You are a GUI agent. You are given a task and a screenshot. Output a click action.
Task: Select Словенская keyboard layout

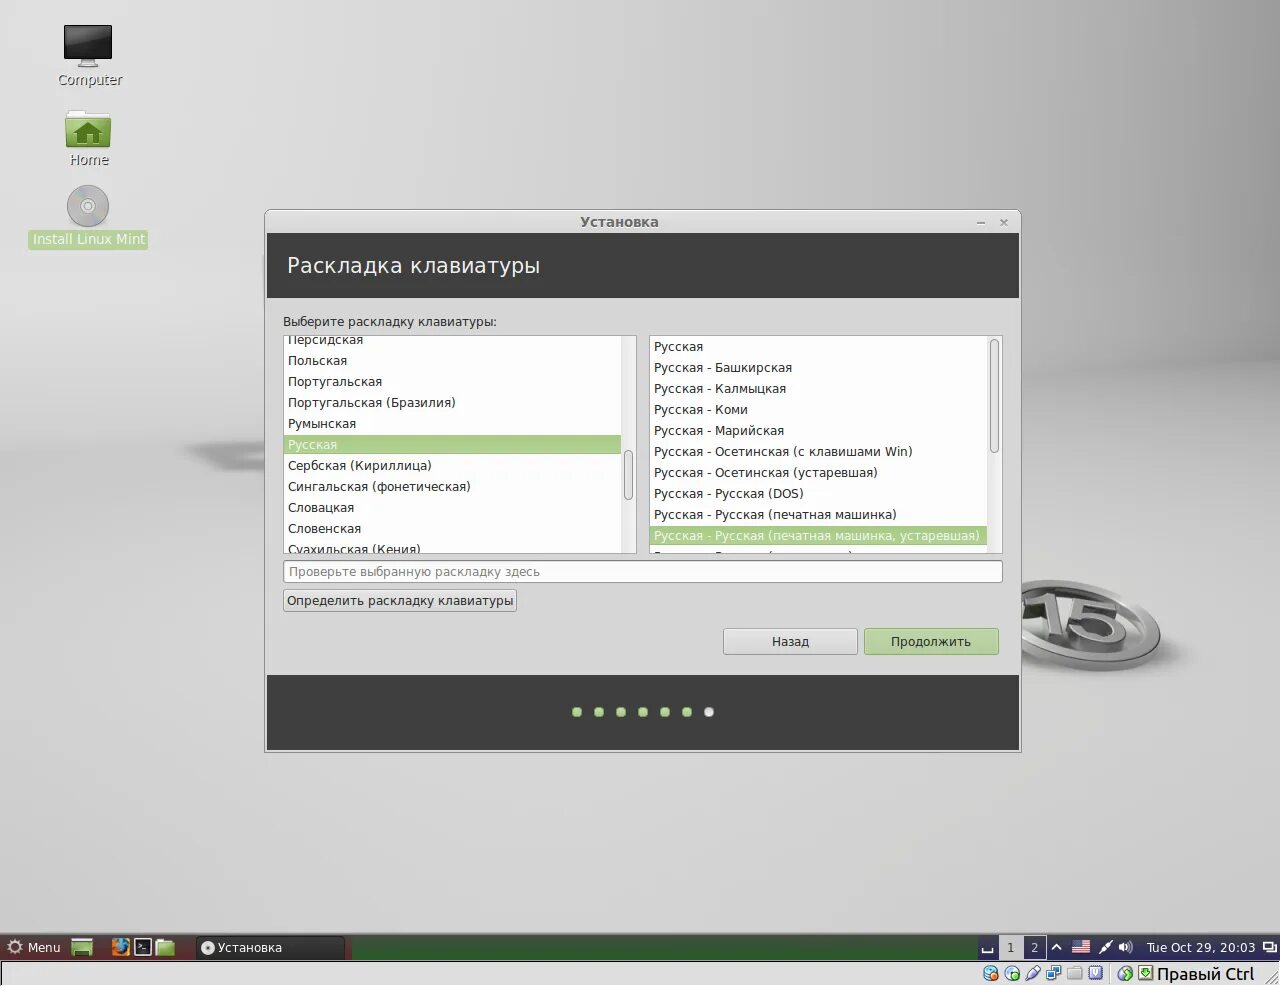[452, 529]
